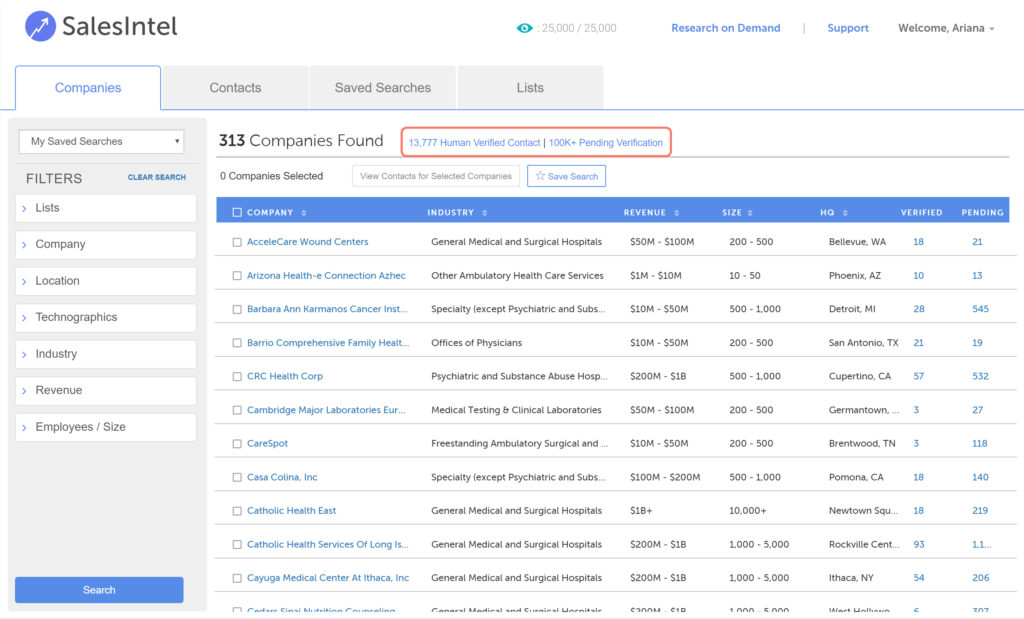
Task: Expand the Industry filter
Action: point(106,354)
